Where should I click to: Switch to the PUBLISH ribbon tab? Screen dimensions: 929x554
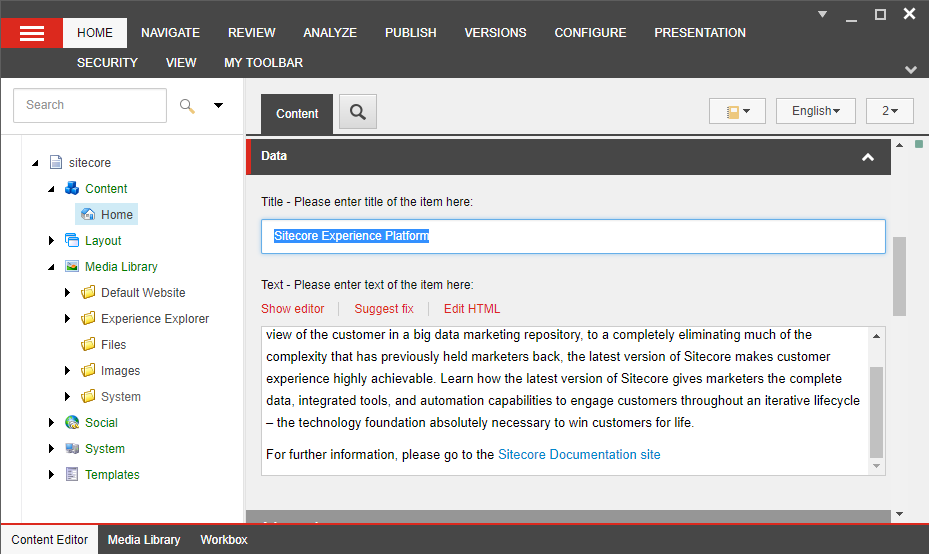411,33
